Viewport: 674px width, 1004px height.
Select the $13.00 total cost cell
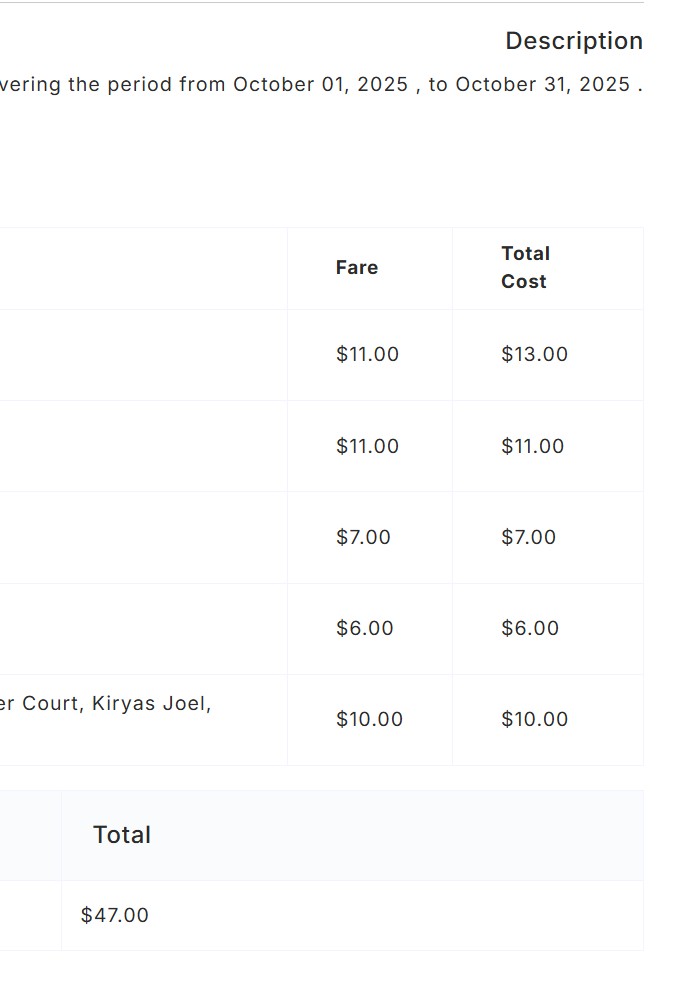[534, 355]
